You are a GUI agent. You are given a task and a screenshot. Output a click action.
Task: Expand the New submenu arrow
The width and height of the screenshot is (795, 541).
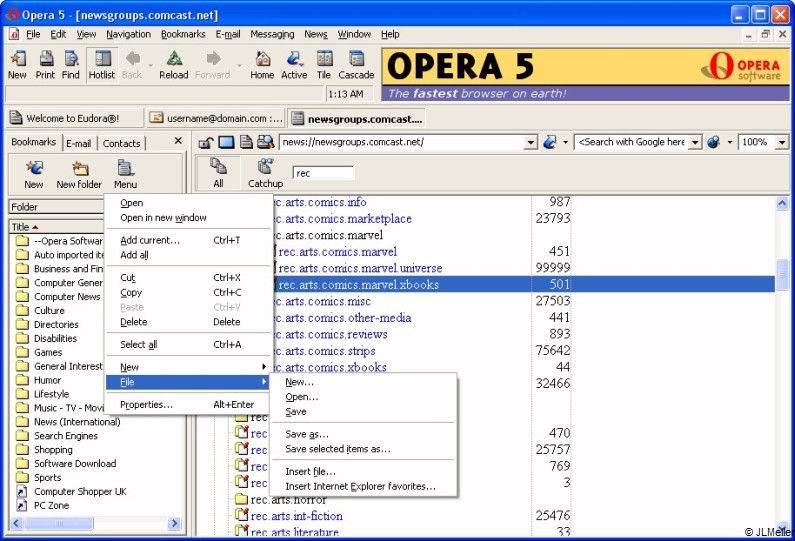(x=264, y=367)
